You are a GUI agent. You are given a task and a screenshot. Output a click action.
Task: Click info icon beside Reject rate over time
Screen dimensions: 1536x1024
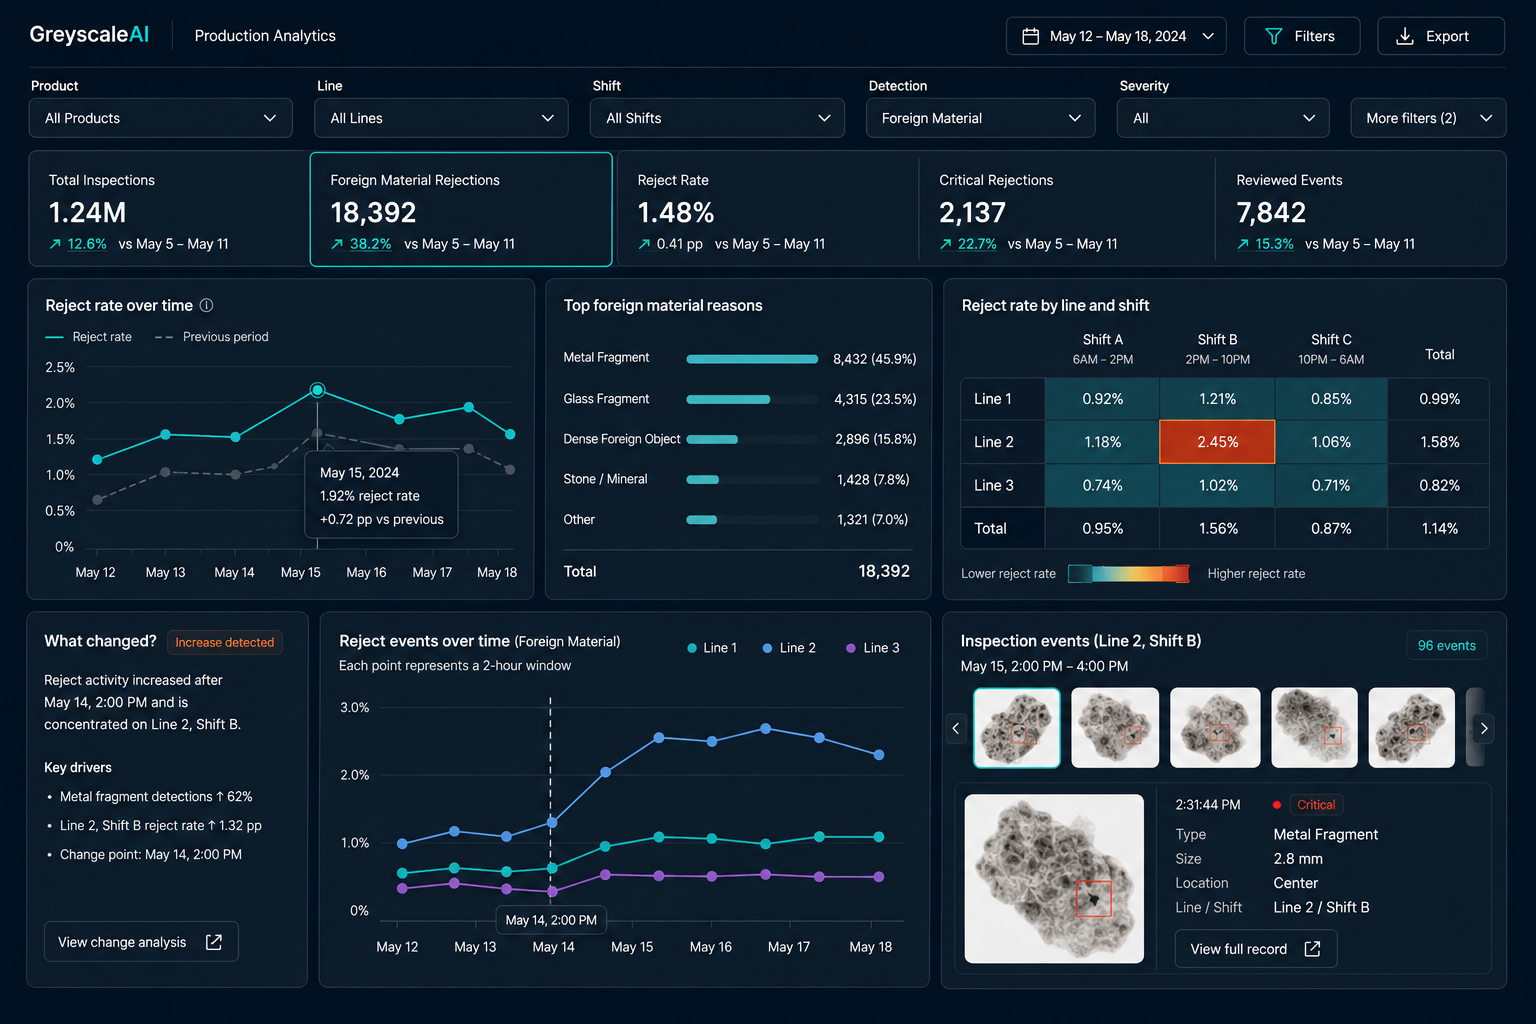[206, 305]
